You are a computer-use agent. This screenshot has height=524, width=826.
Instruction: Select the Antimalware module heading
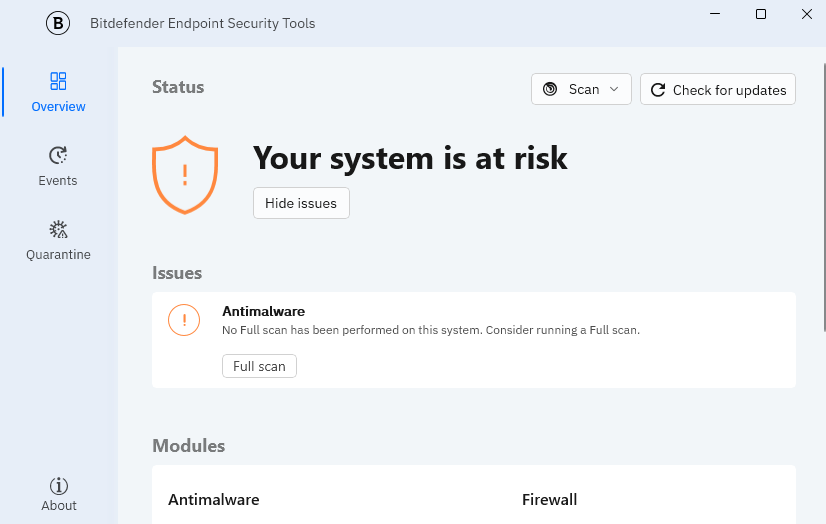(214, 500)
